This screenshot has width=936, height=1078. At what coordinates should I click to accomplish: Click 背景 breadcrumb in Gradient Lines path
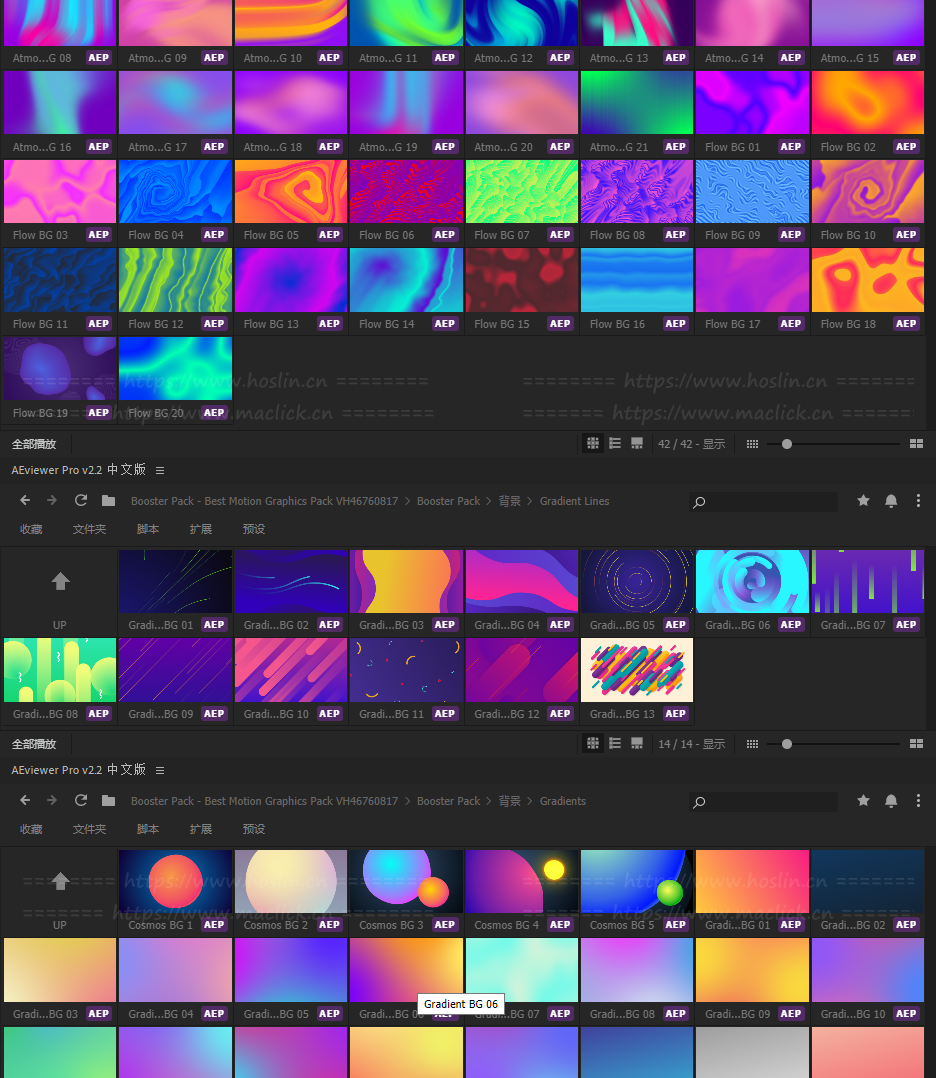(510, 500)
